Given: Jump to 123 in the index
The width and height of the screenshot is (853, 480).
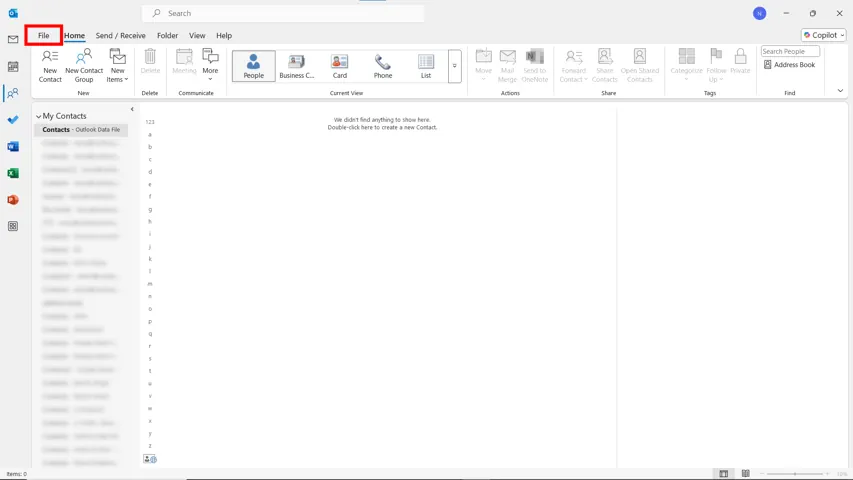Looking at the screenshot, I should 150,122.
